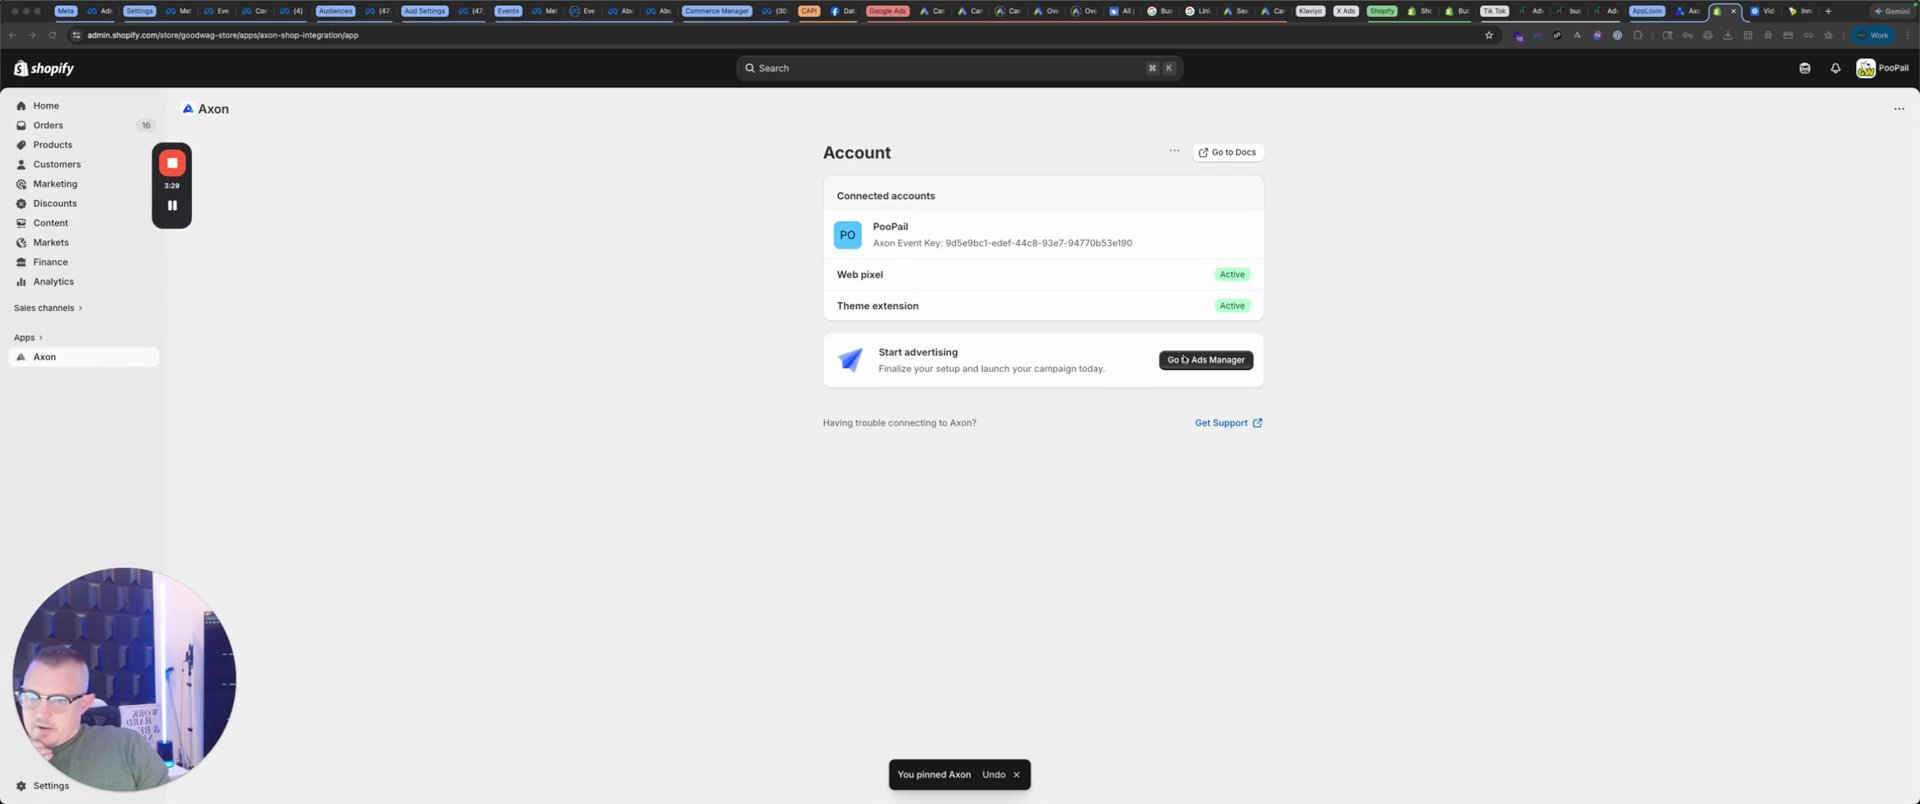Click the Aud Settings tab group

pos(424,11)
